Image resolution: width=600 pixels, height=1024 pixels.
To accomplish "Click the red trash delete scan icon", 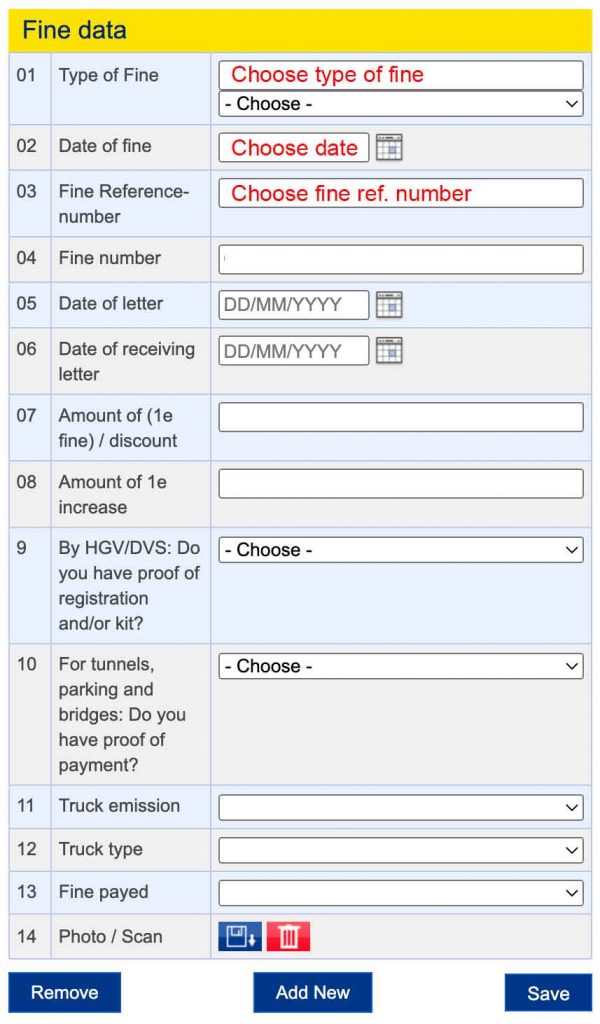I will pos(288,936).
